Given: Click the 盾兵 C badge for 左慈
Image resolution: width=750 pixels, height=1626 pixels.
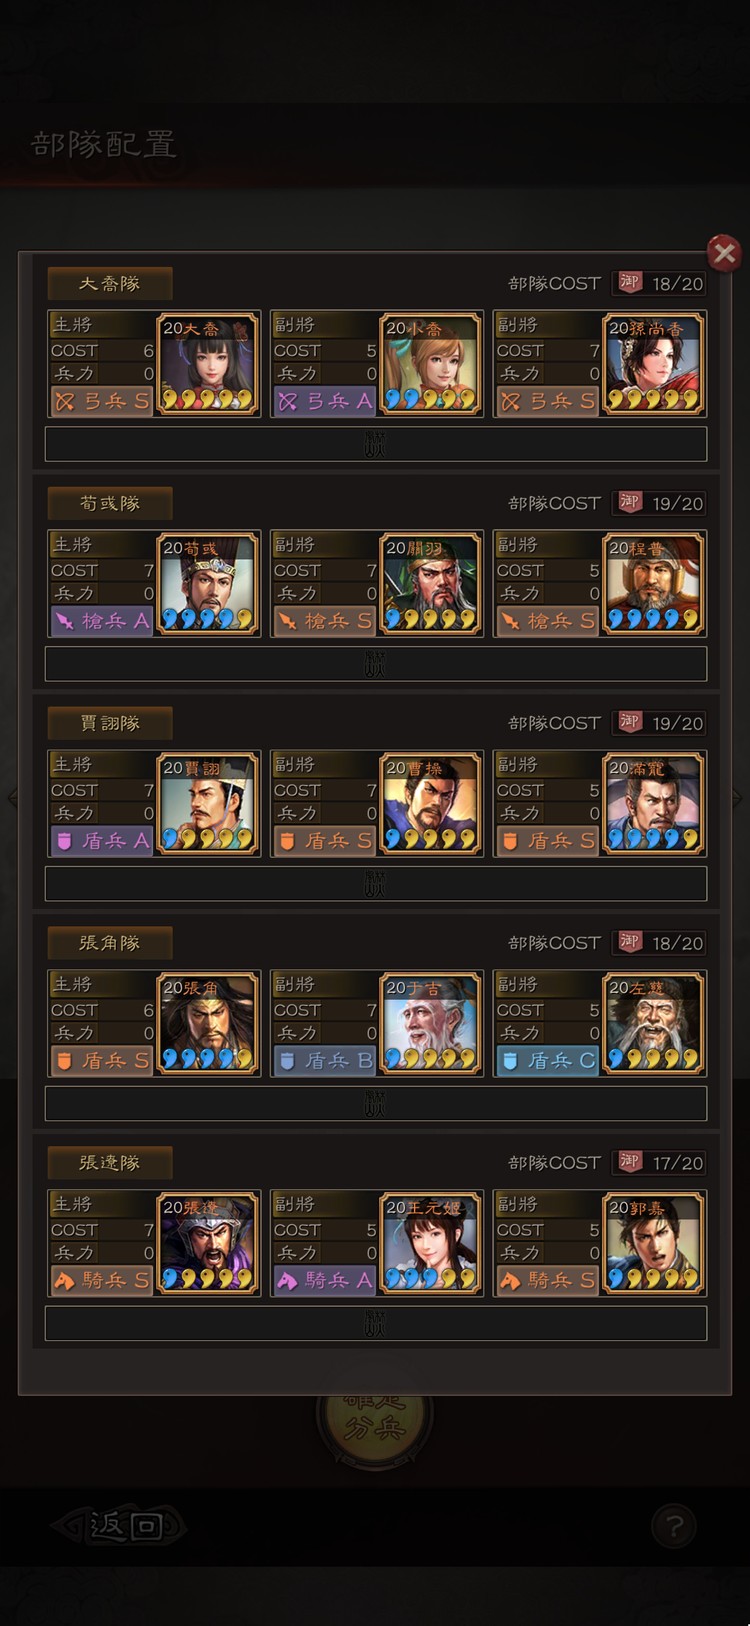Looking at the screenshot, I should click(547, 1061).
